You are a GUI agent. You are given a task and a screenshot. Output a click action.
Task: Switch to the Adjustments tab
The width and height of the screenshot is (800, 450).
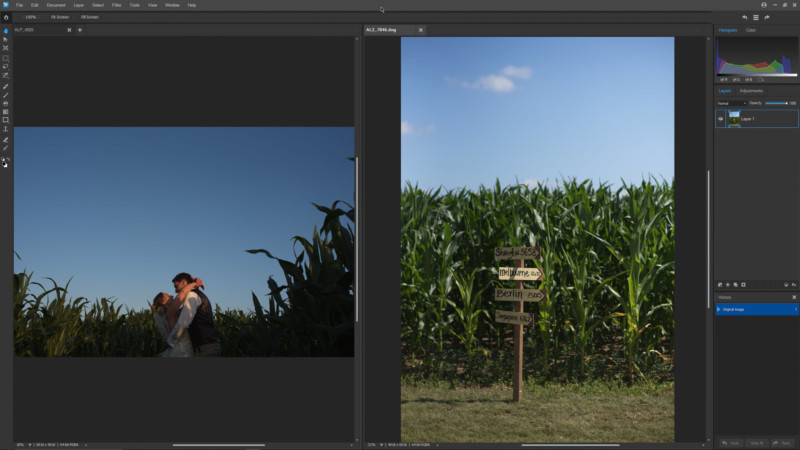coord(751,91)
